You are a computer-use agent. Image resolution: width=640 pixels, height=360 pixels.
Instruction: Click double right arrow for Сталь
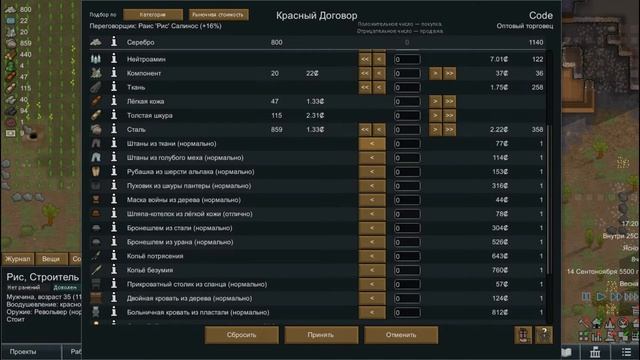click(x=450, y=130)
